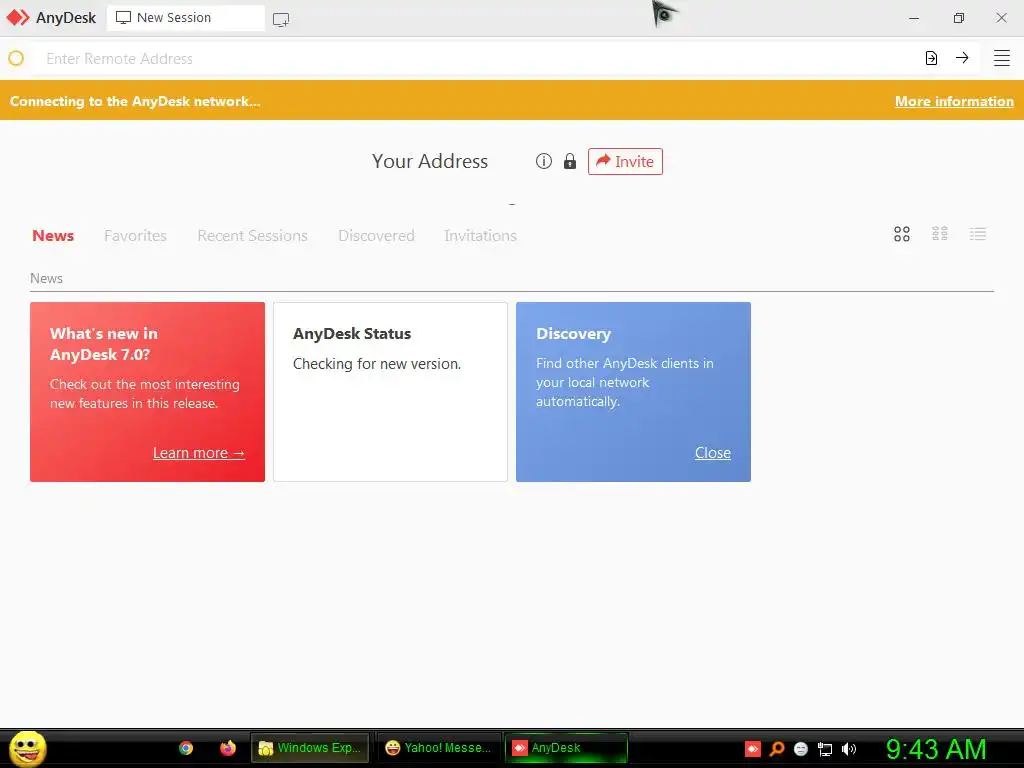Screen dimensions: 1024x768
Task: Click the AnyDesk taskbar button
Action: (x=566, y=748)
